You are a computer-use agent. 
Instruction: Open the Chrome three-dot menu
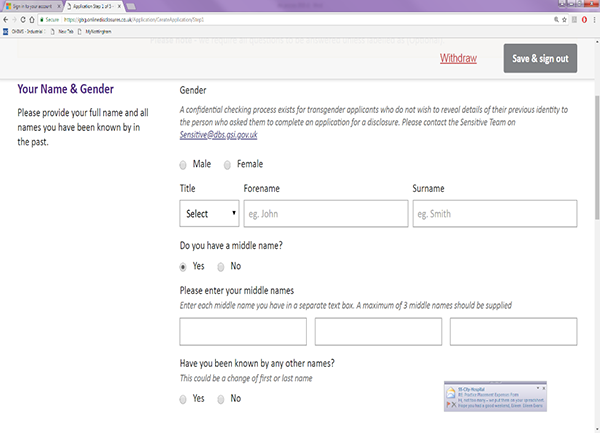tap(593, 18)
